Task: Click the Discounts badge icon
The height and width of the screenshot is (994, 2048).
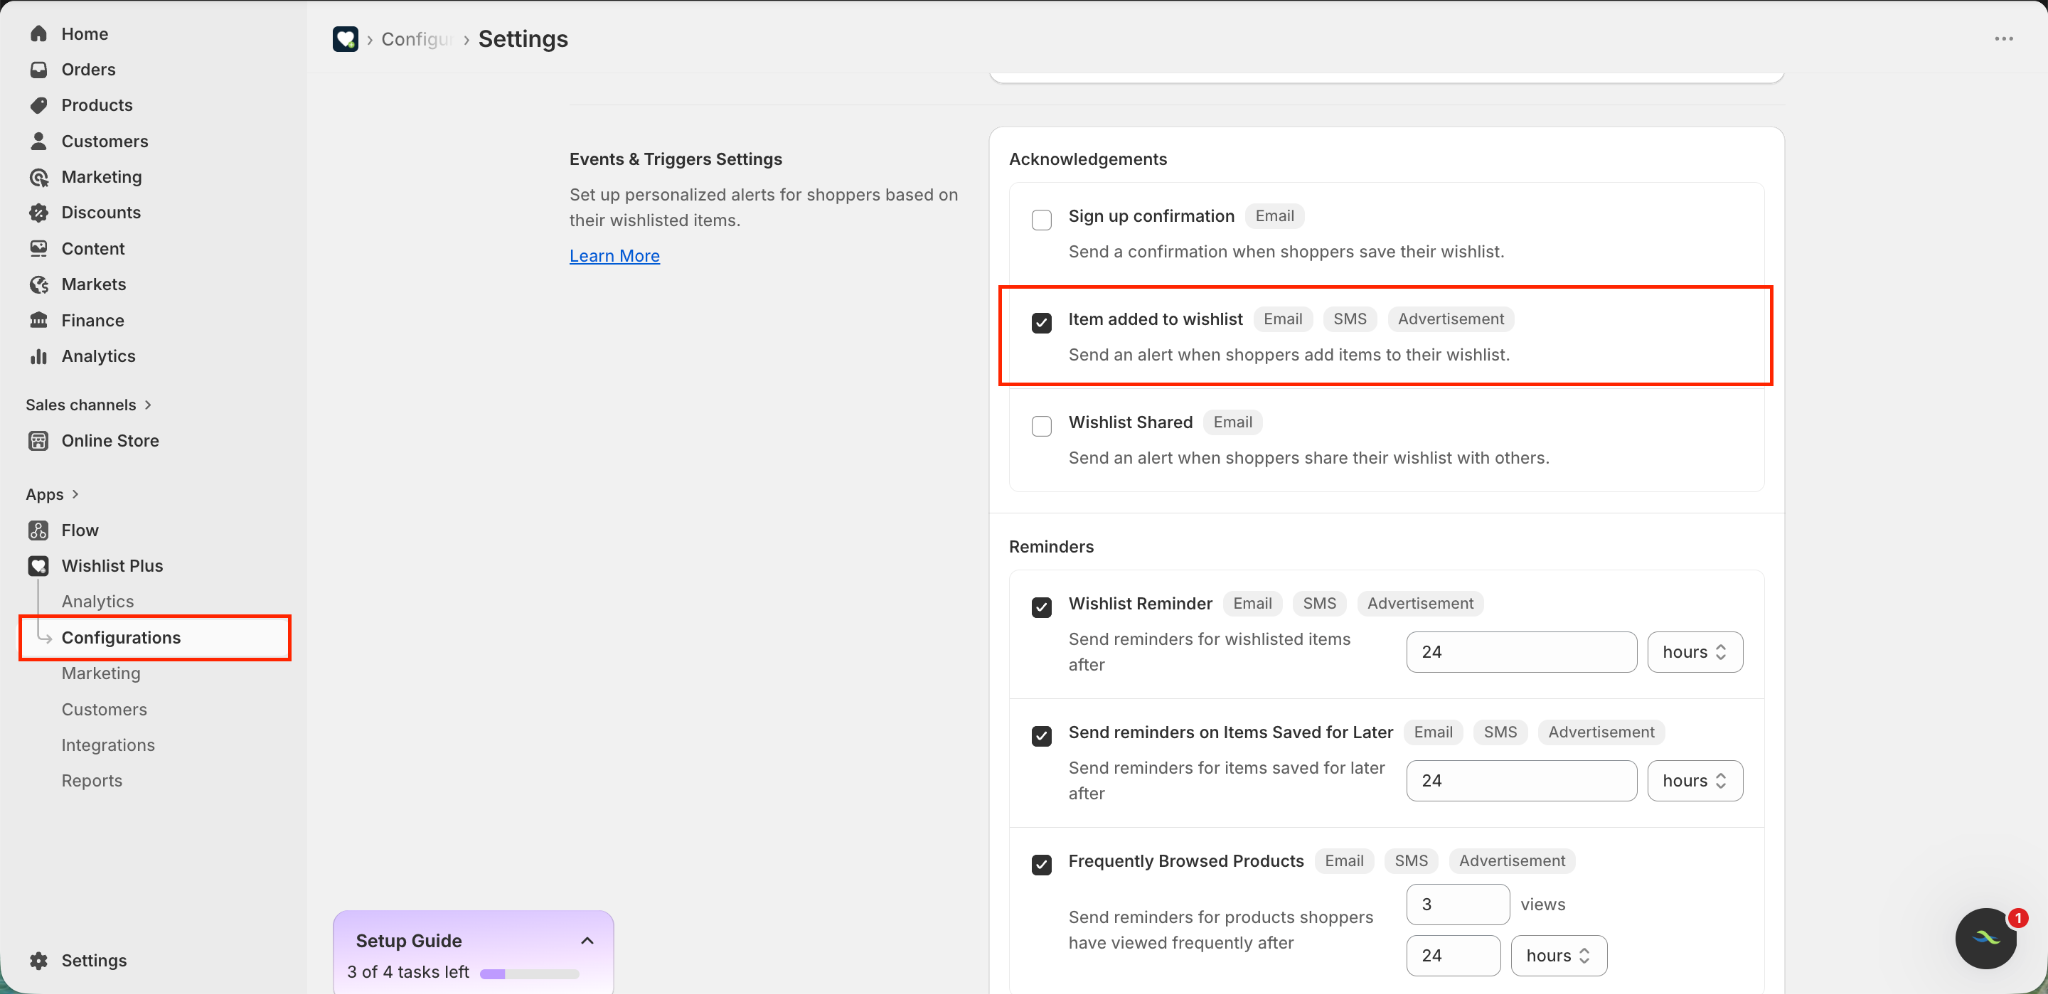Action: click(39, 213)
